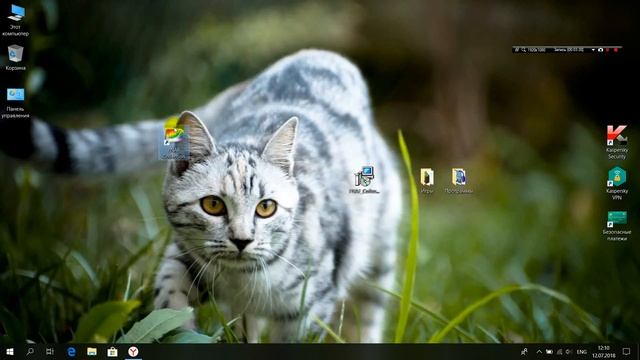
Task: Take a snapshot with recorder camera icon
Action: click(600, 50)
